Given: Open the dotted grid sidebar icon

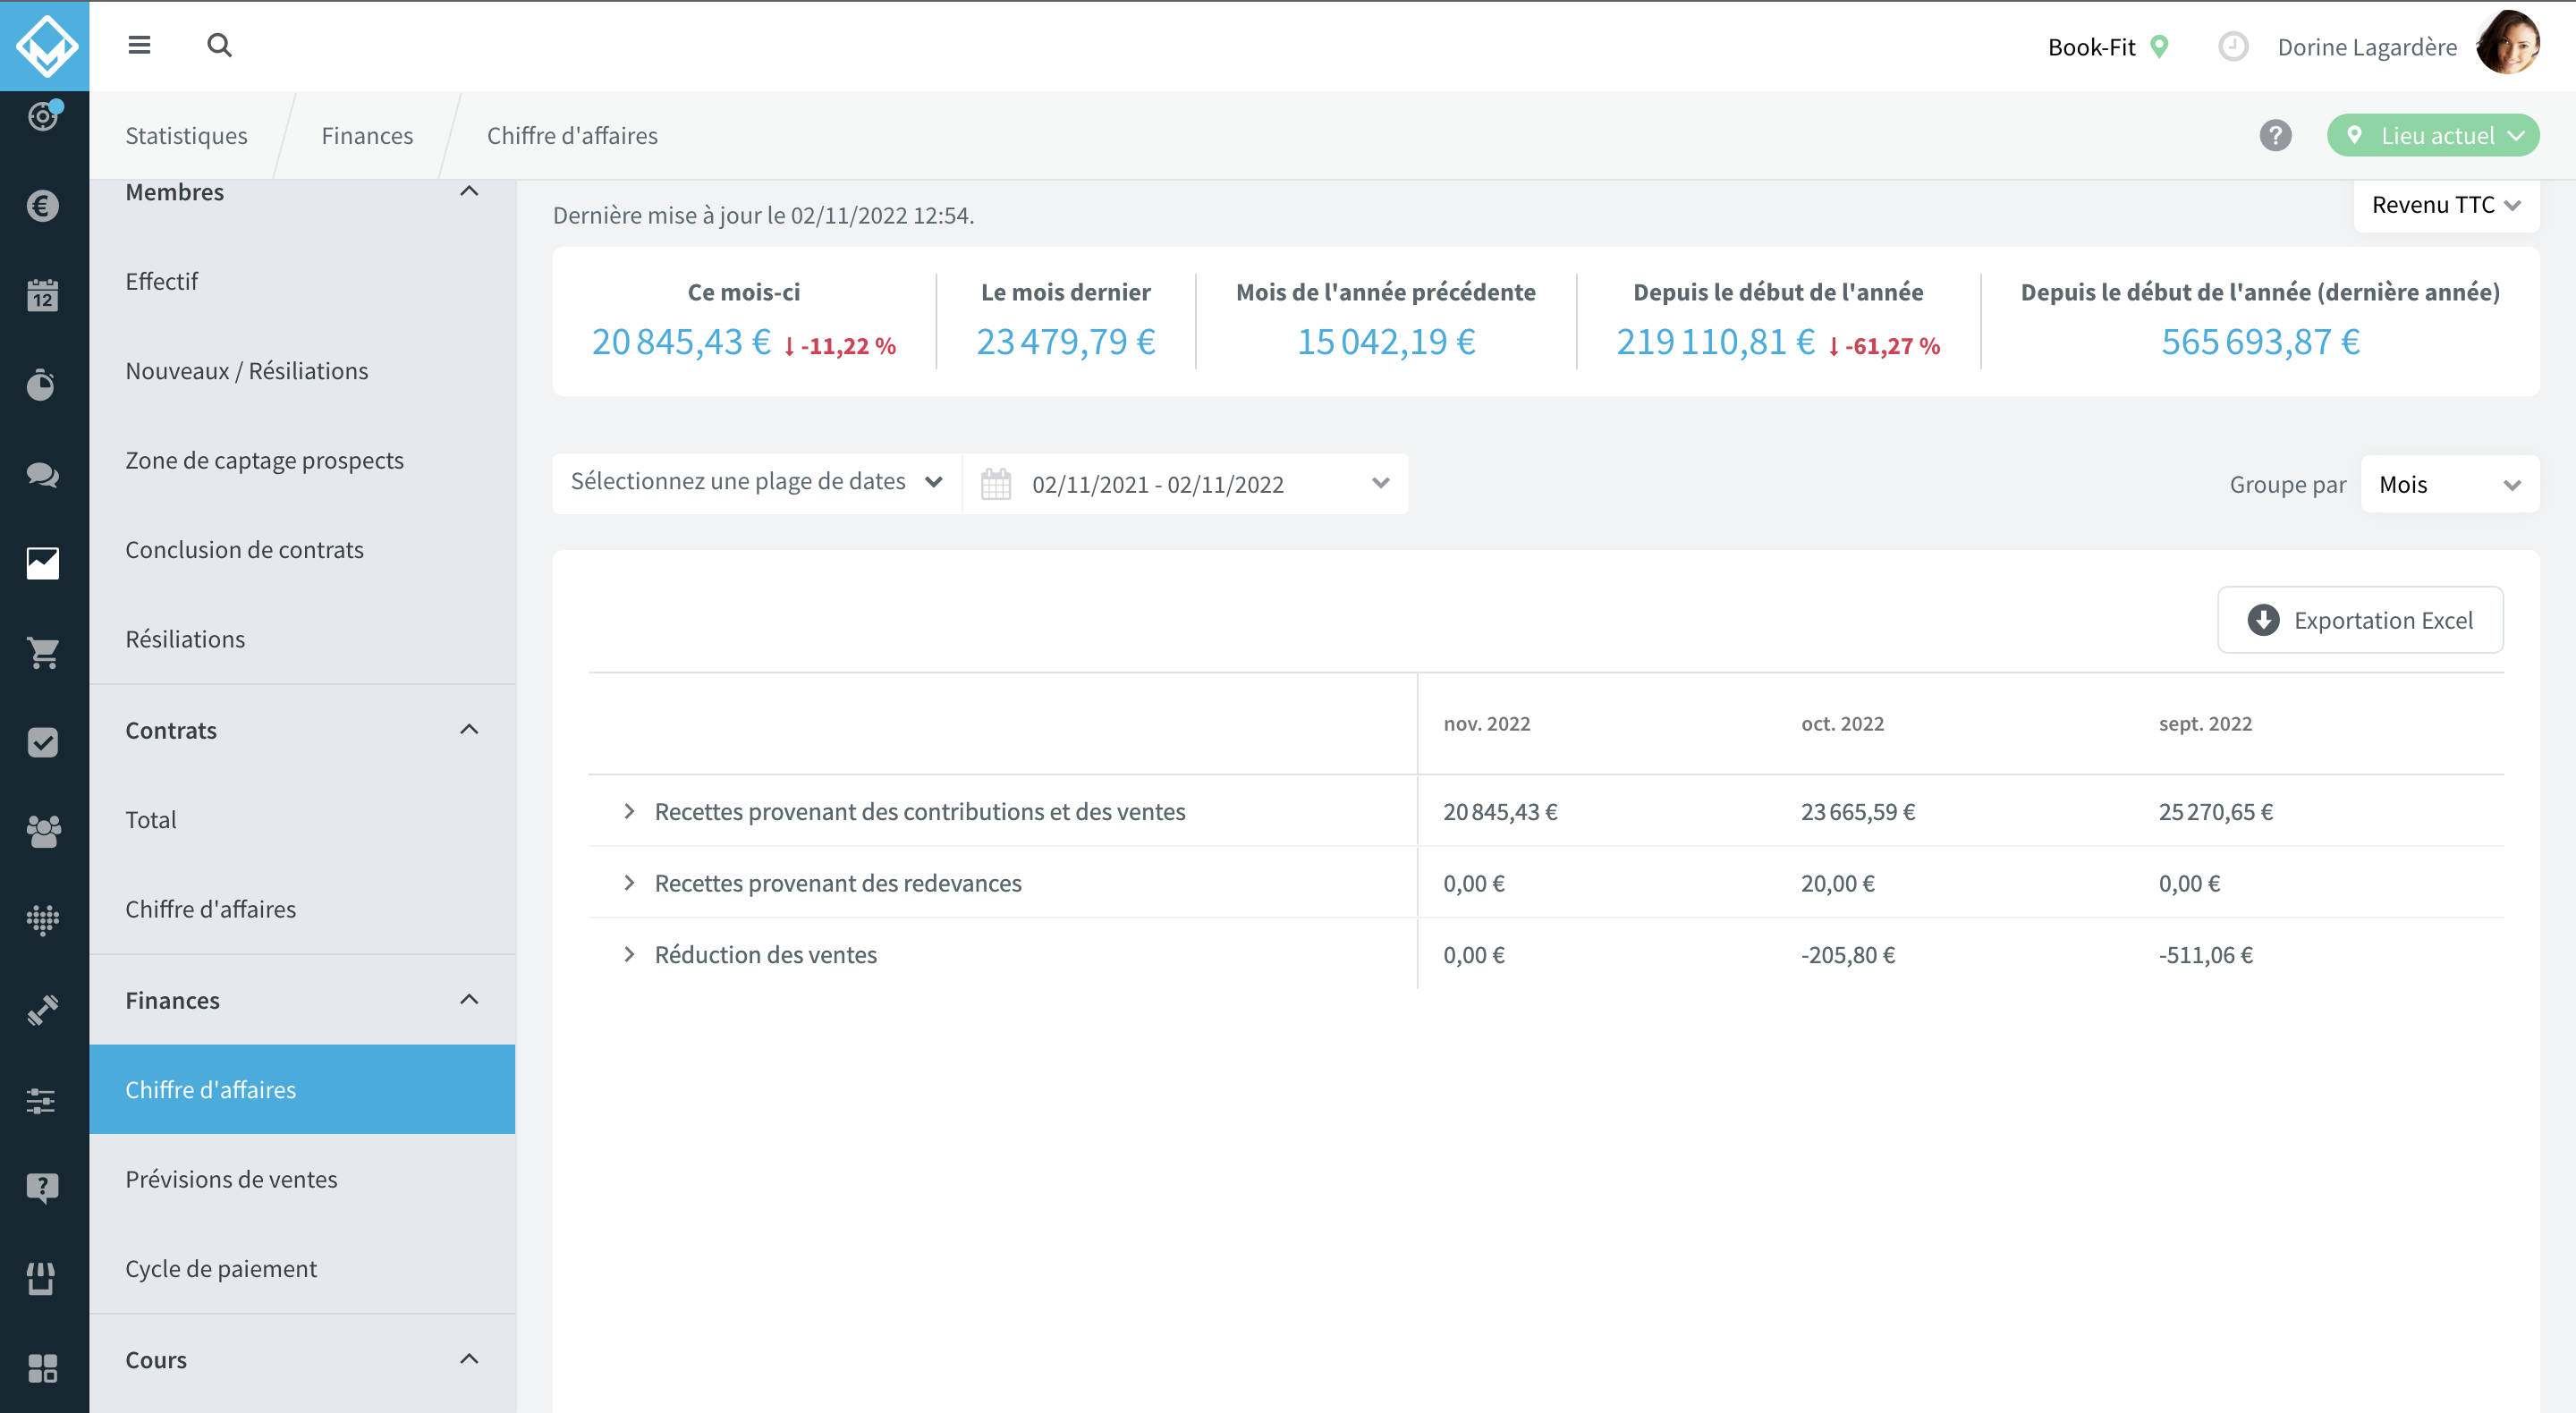Looking at the screenshot, I should (x=43, y=921).
